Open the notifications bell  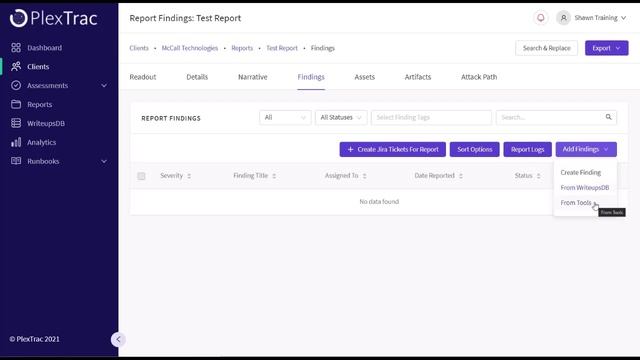pyautogui.click(x=541, y=18)
